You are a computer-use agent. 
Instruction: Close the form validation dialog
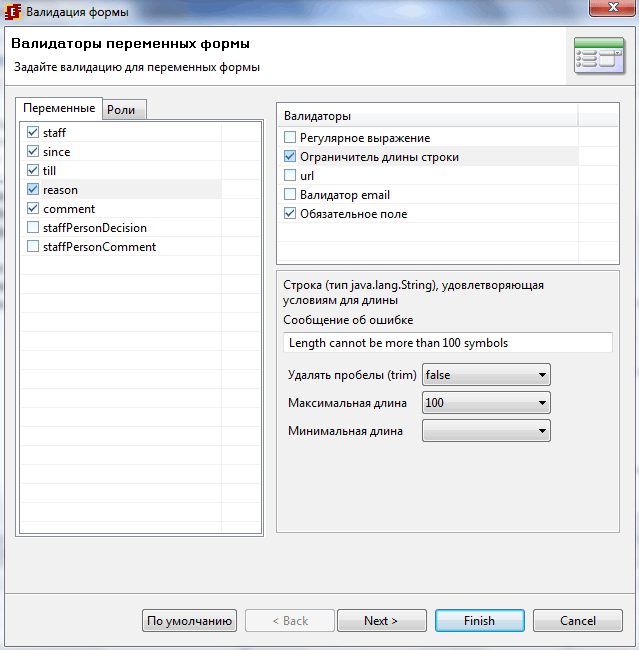tap(612, 7)
